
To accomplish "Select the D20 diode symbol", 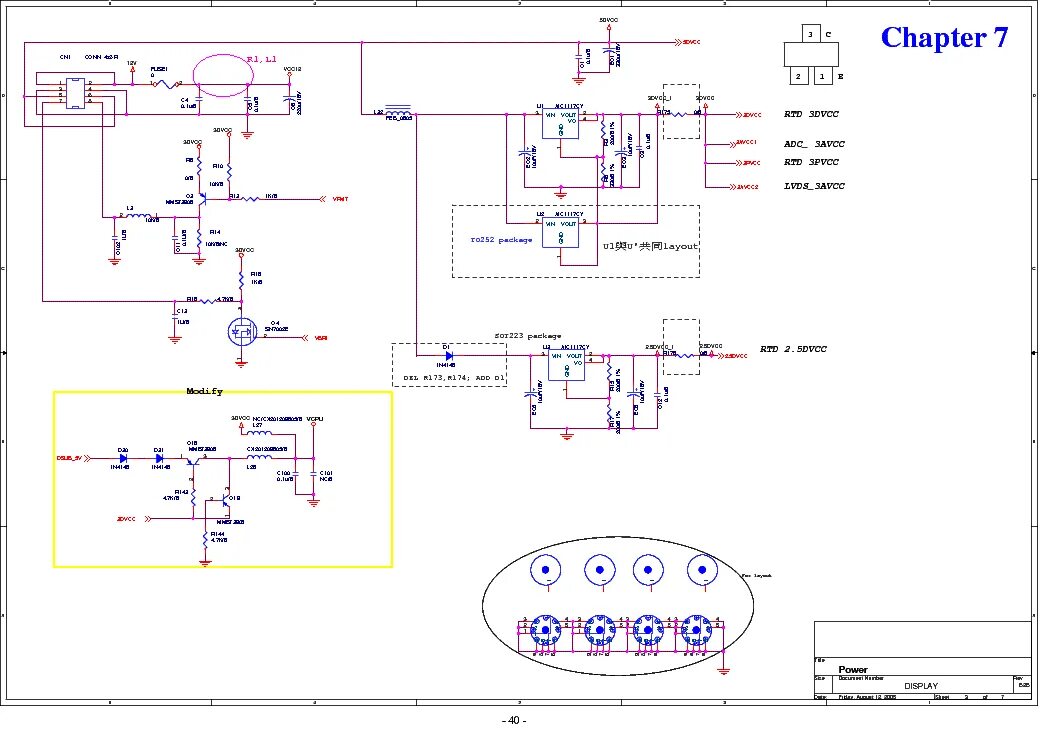I will pos(123,459).
